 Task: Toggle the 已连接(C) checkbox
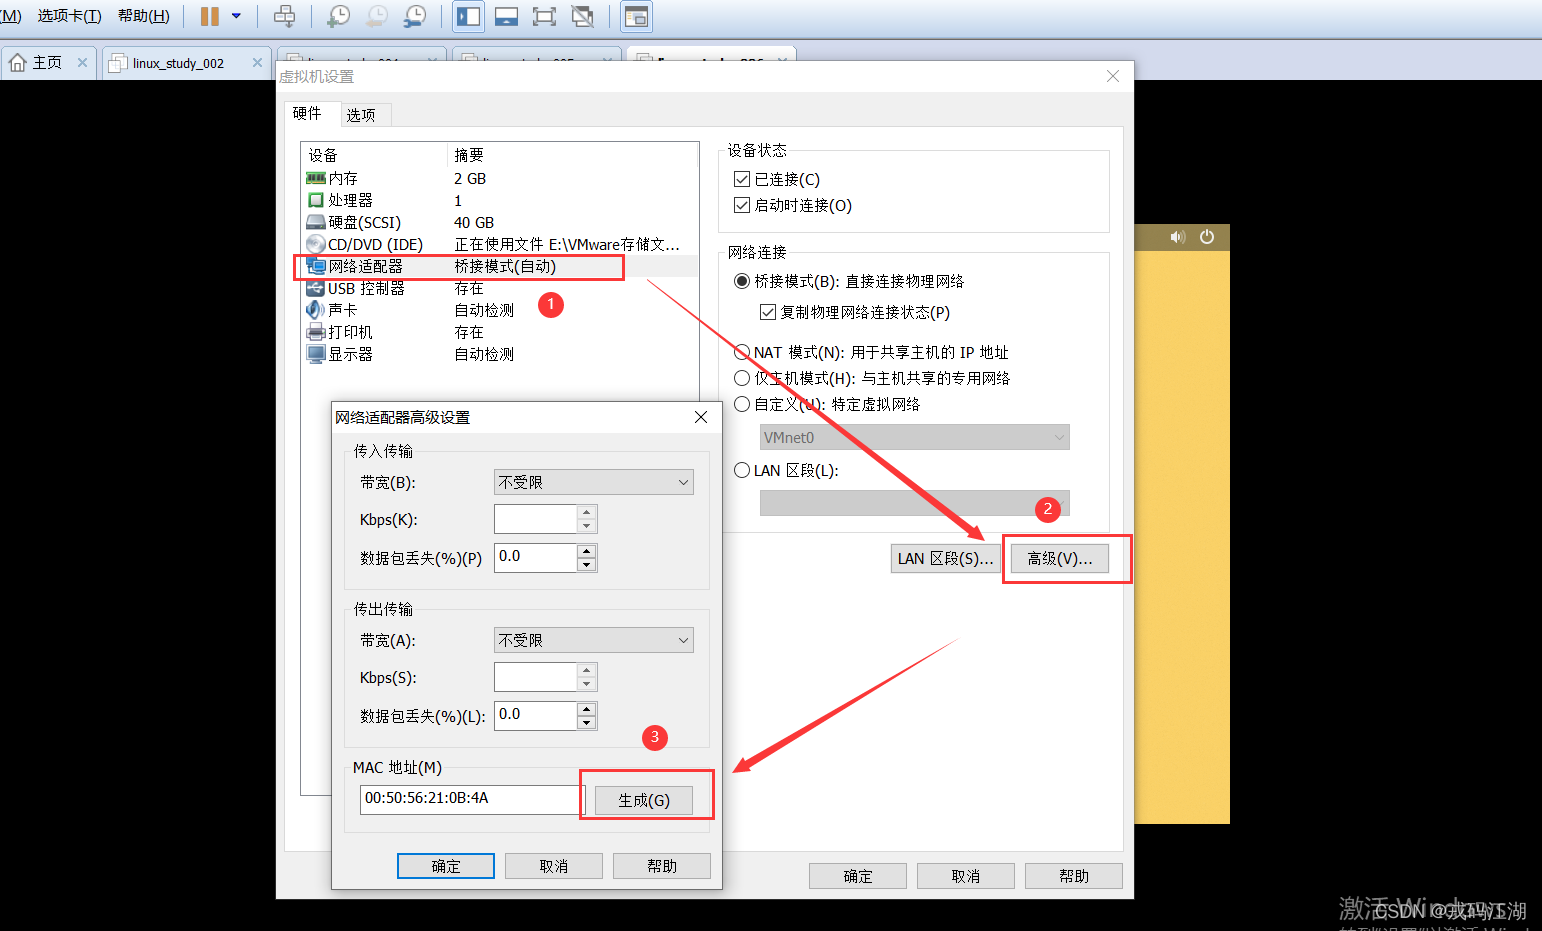click(x=742, y=179)
